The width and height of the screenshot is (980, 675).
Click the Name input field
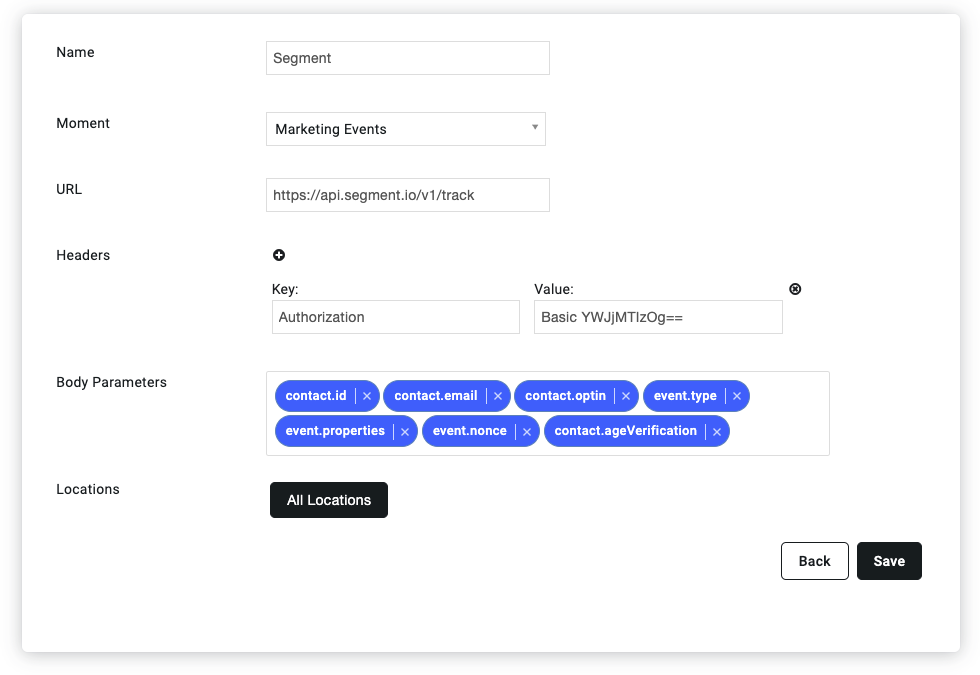[x=408, y=58]
